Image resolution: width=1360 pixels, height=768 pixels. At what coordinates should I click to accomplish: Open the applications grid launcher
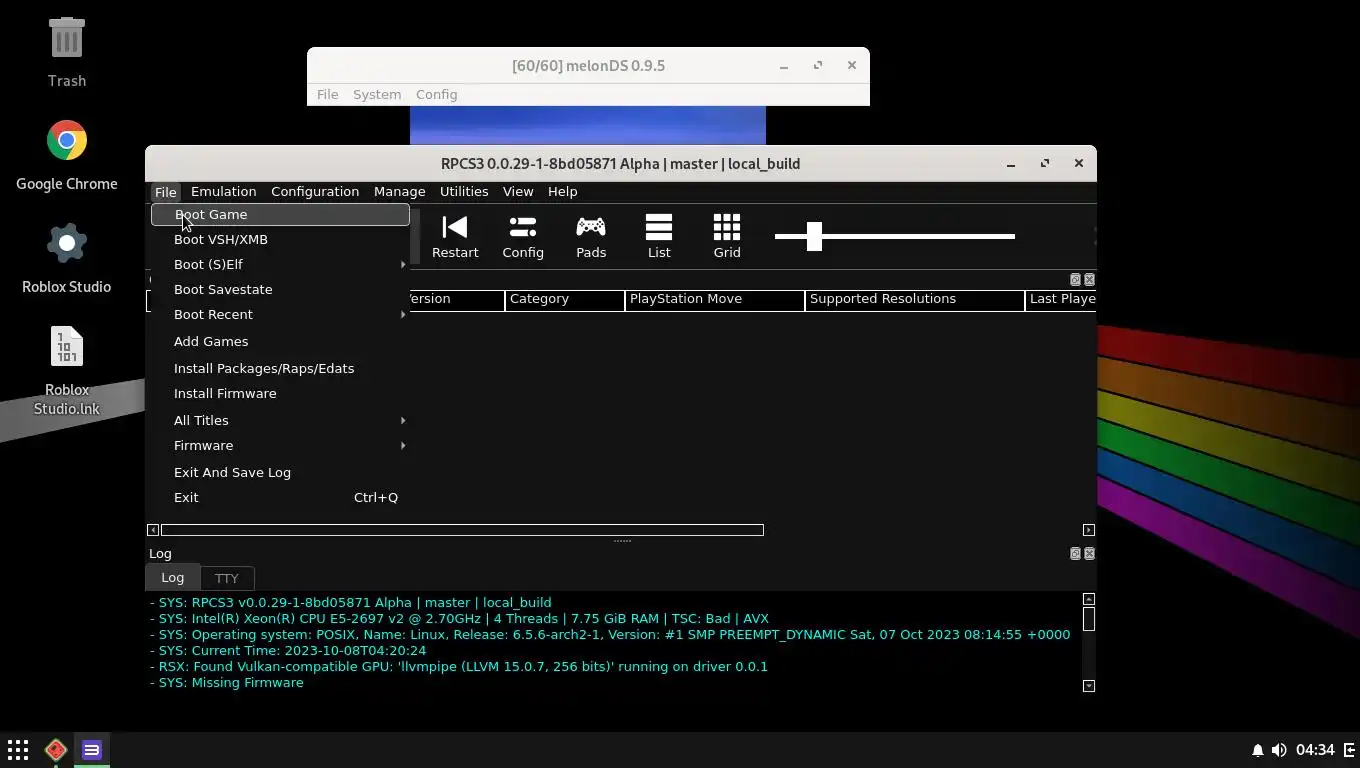[x=18, y=750]
